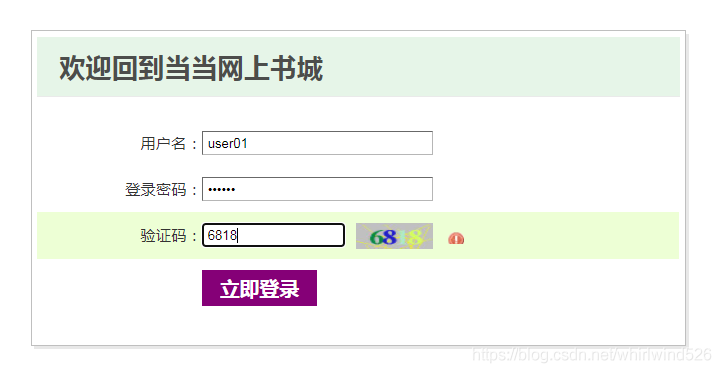Click the 验证码 label text

163,235
